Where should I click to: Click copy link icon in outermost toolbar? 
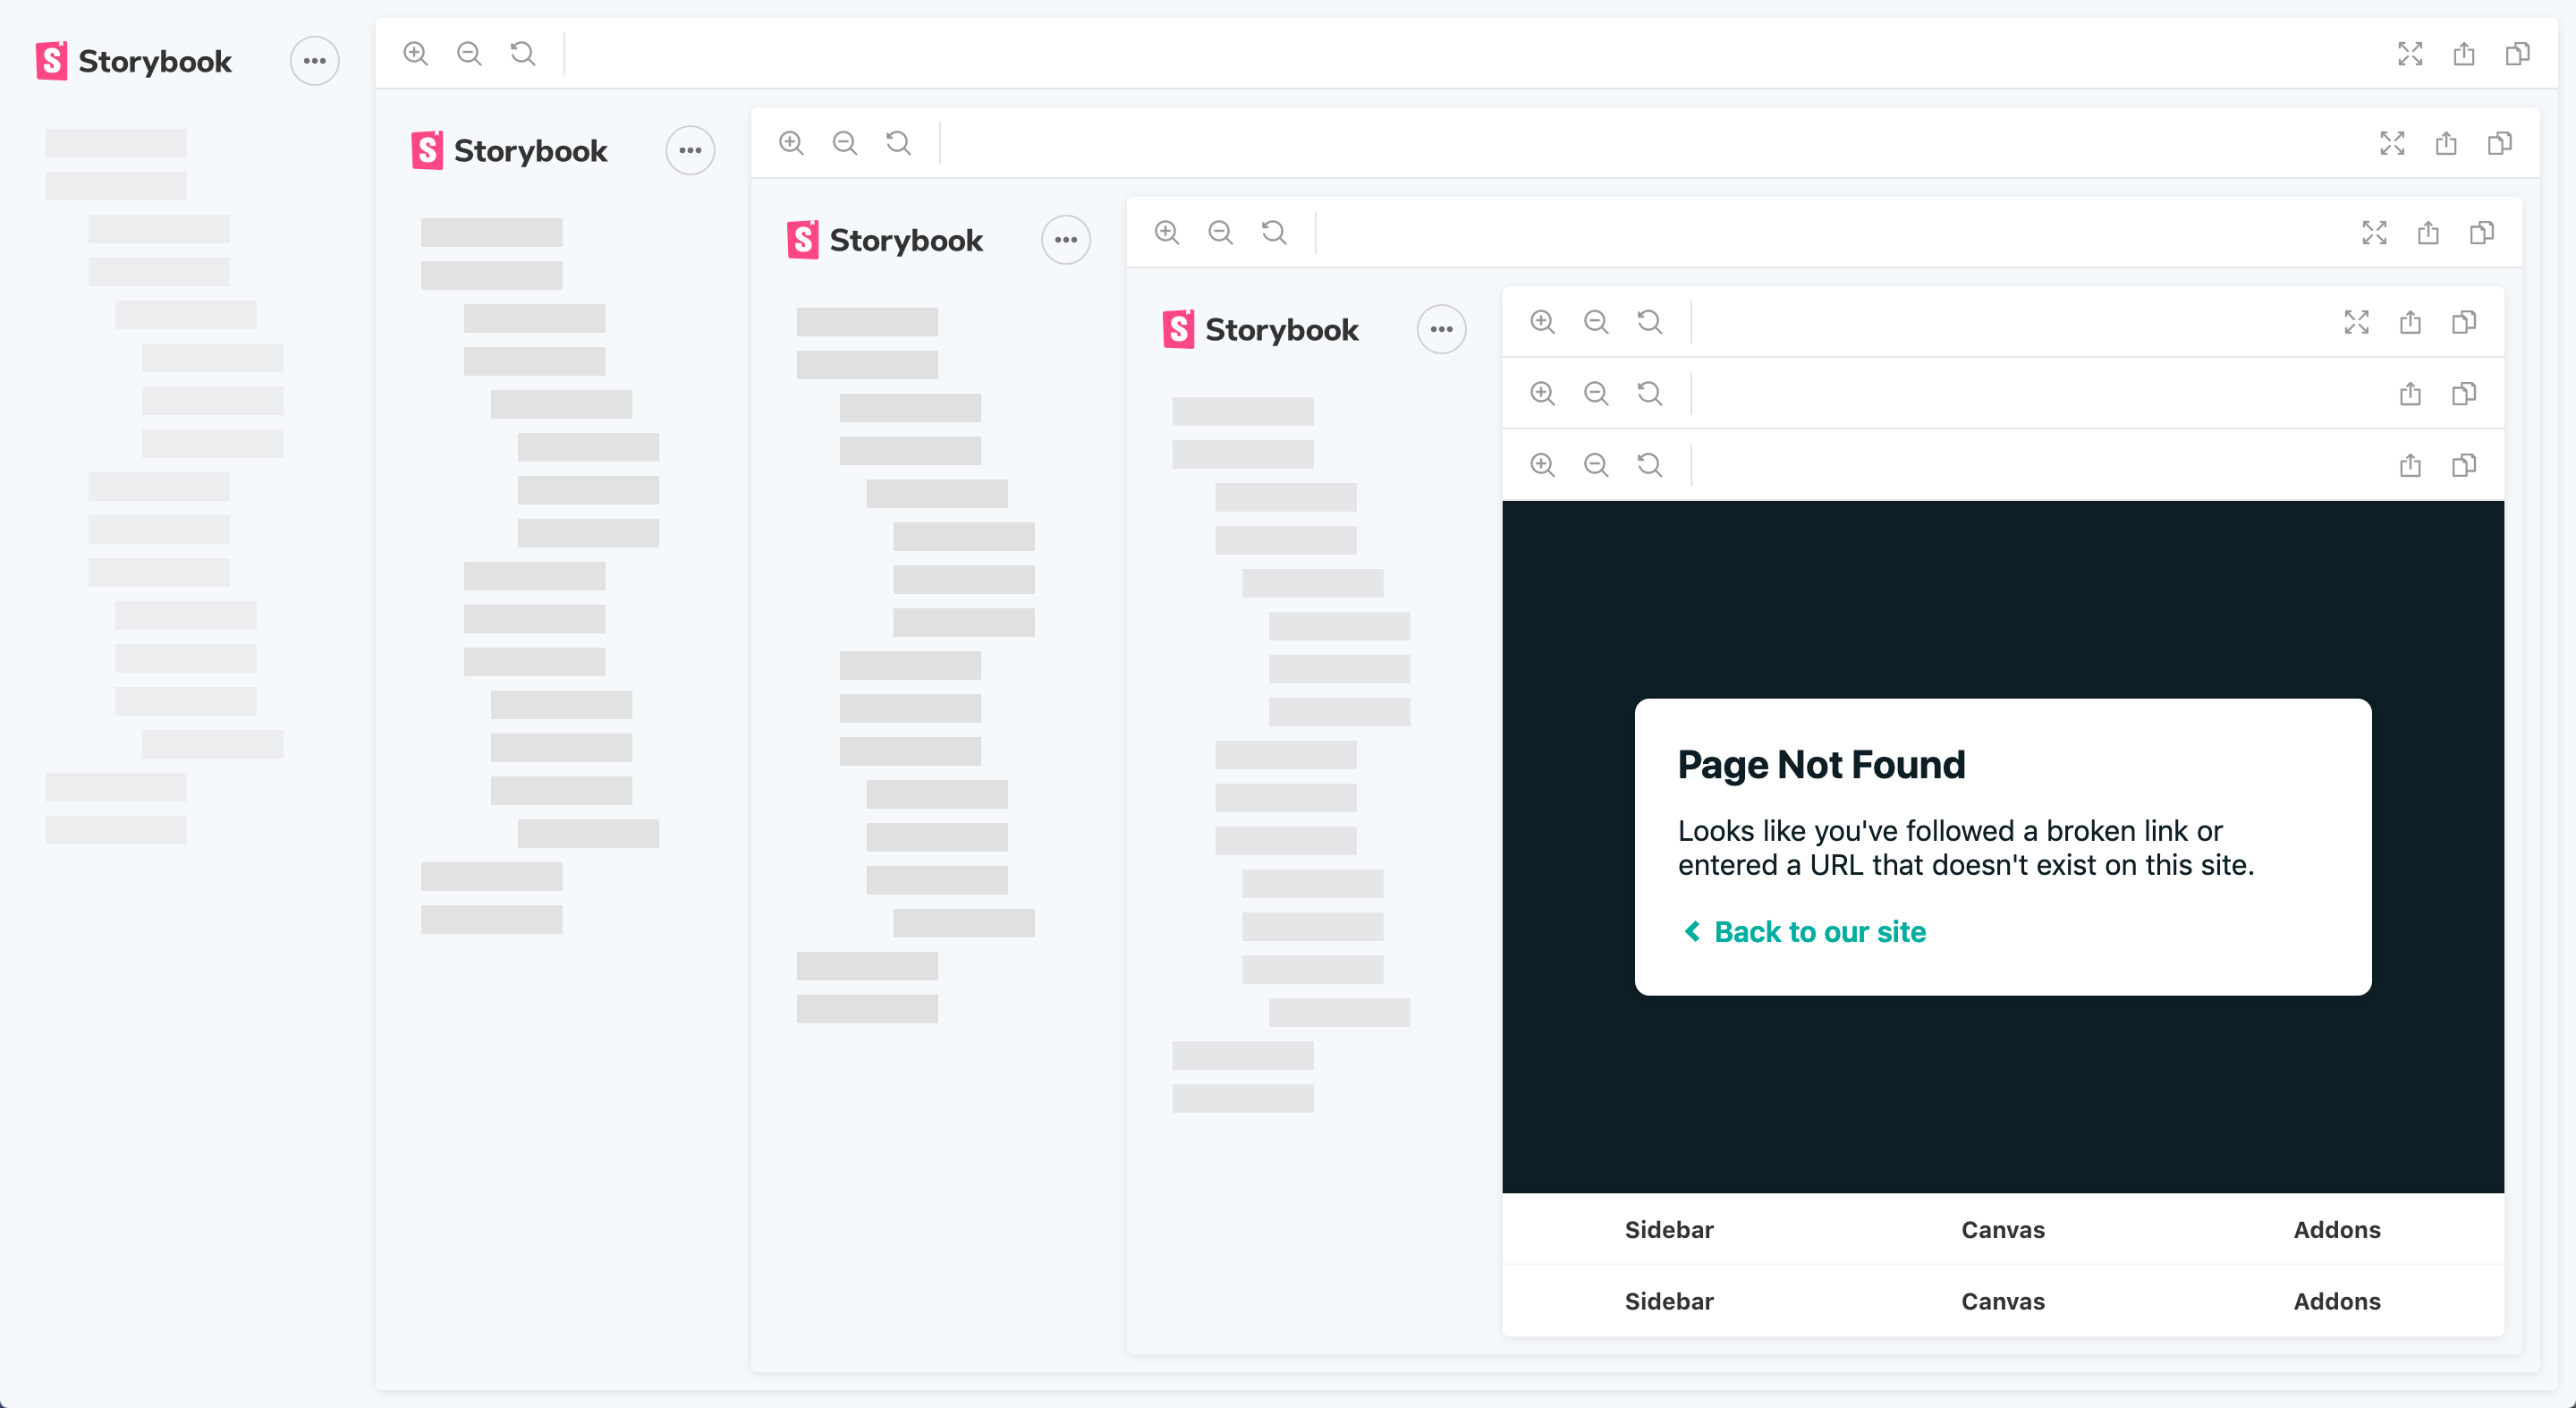coord(2517,54)
